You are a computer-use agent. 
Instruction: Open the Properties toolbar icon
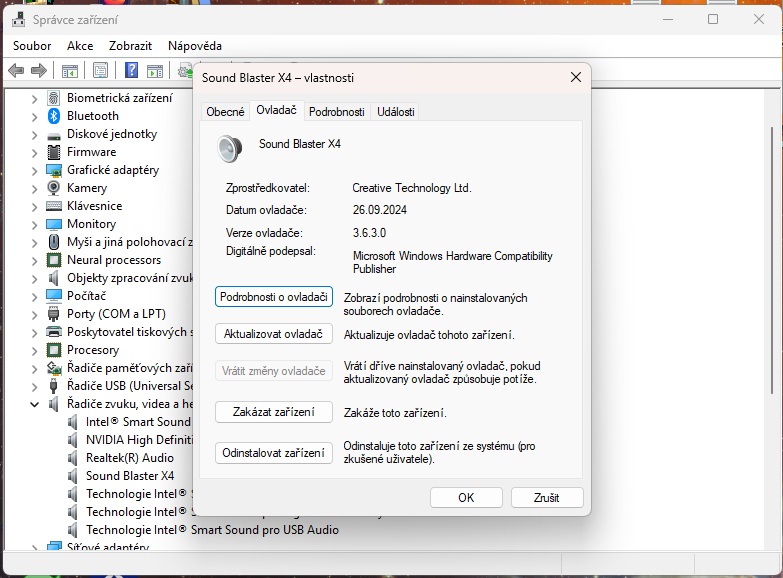tap(100, 70)
